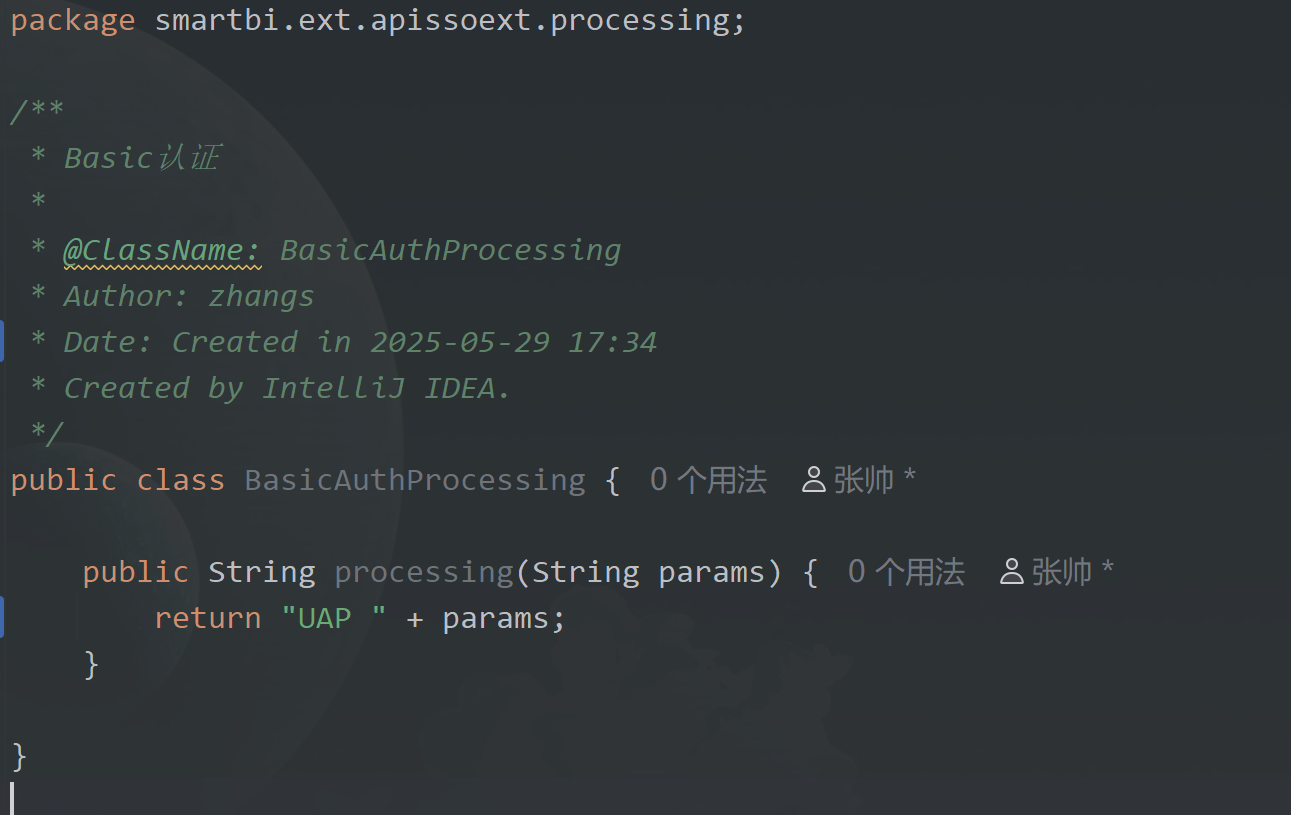Screen dimensions: 1291x815
Task: Click the "UAP " string literal
Action: (x=334, y=618)
